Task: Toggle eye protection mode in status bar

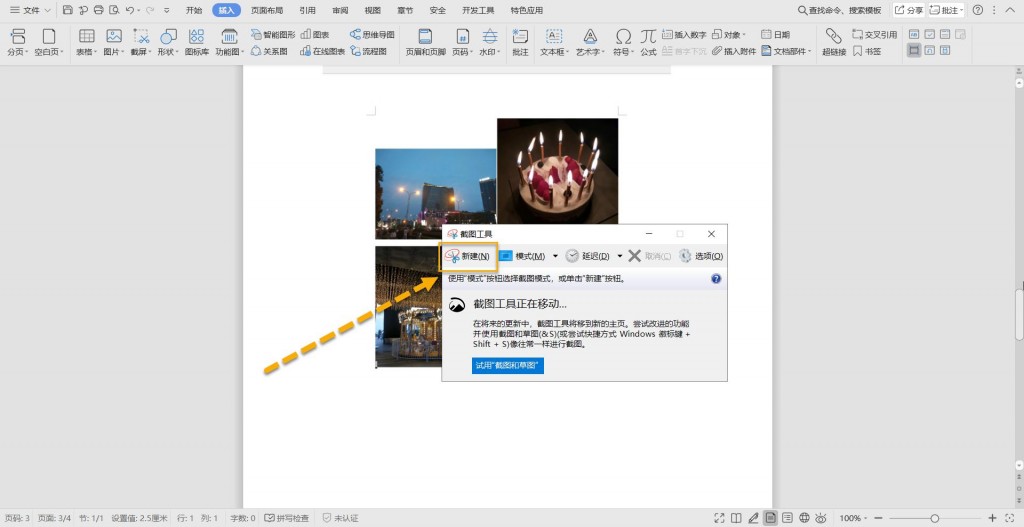Action: click(822, 518)
